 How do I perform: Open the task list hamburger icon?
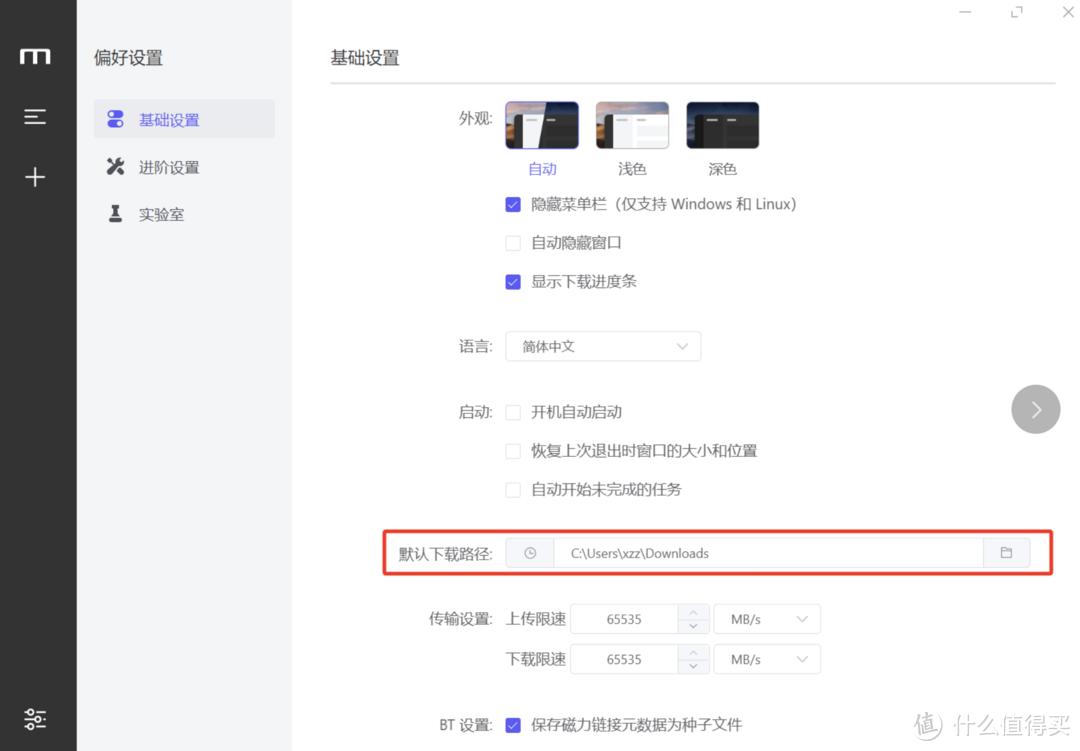(35, 116)
